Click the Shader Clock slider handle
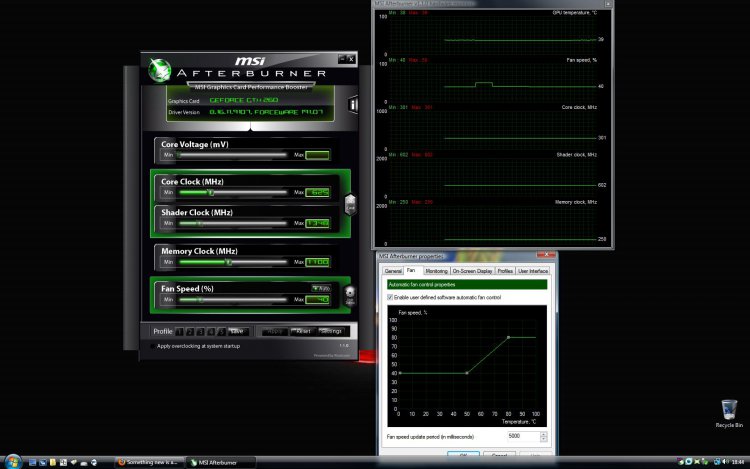Viewport: 750px width, 469px height. (200, 223)
